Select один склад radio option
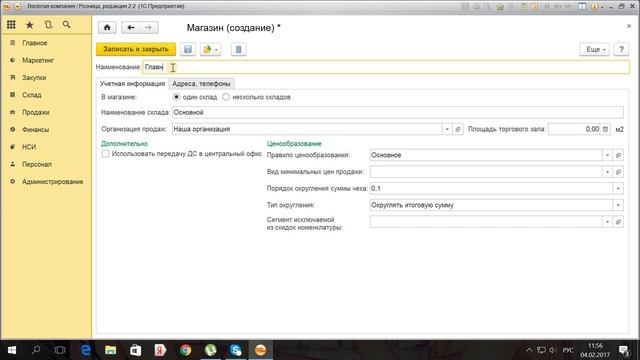 tap(176, 97)
